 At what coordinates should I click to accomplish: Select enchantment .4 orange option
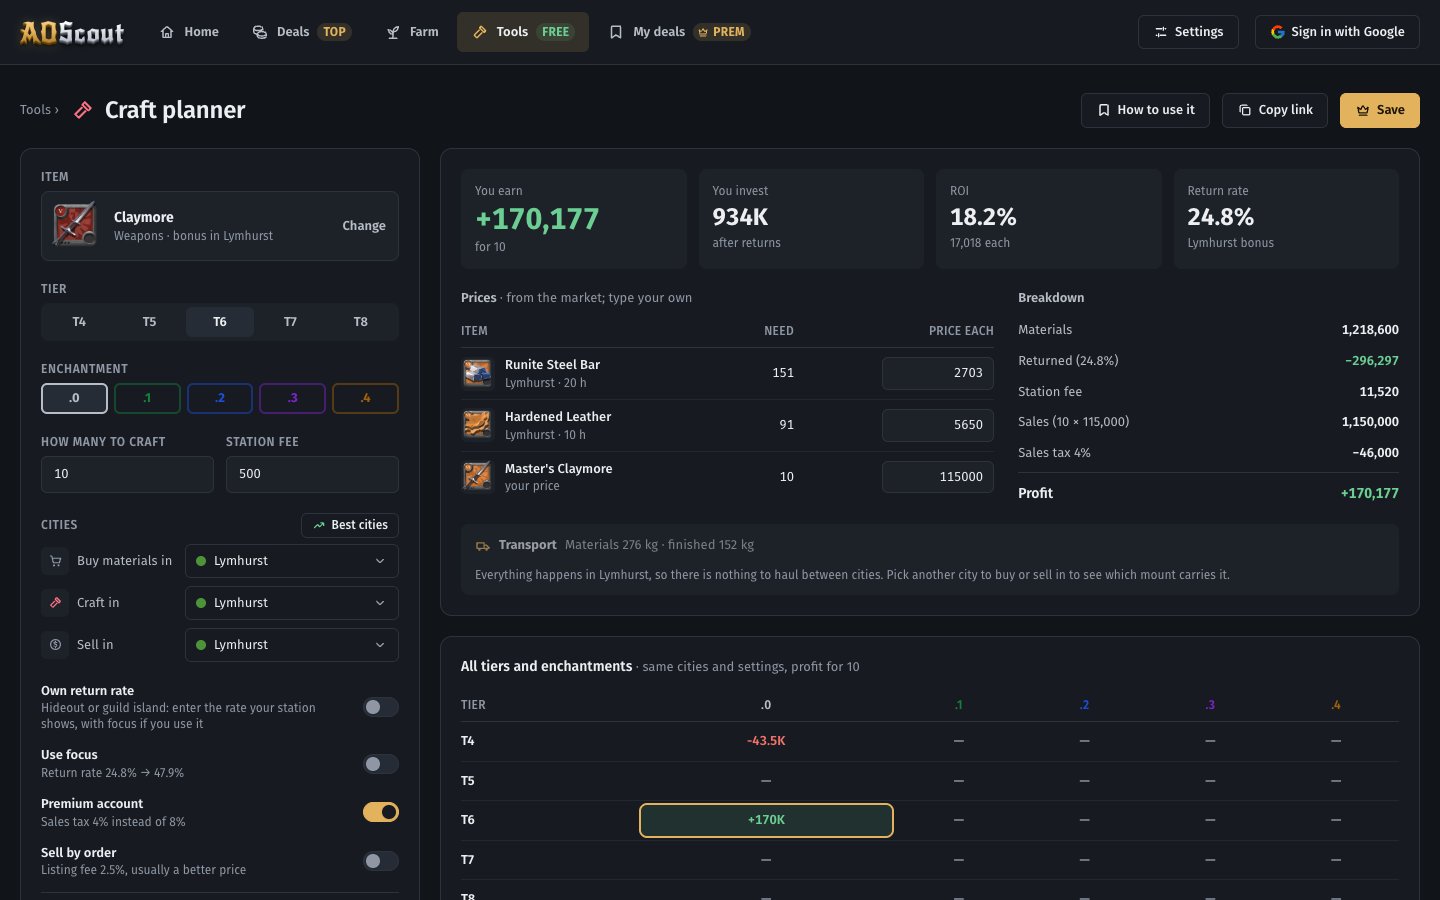pos(365,398)
